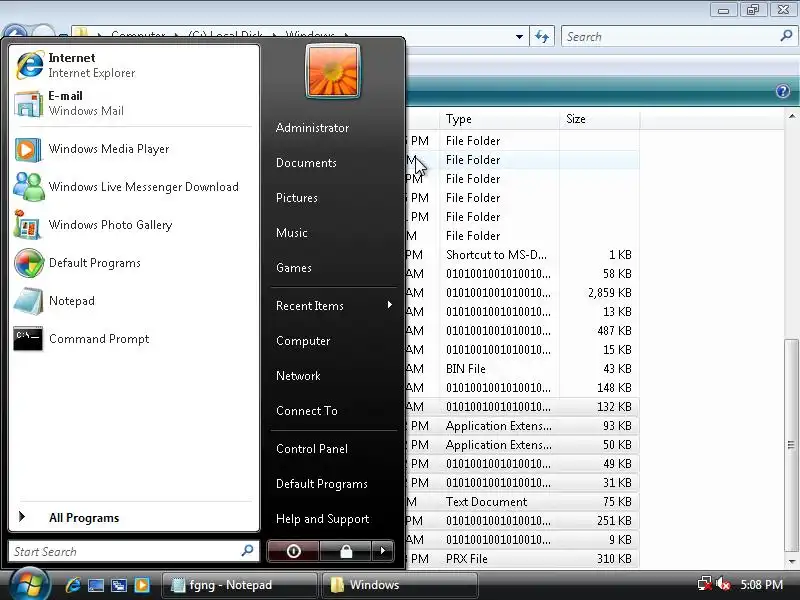Click Switch between windows icon
The width and height of the screenshot is (800, 600).
click(x=119, y=585)
